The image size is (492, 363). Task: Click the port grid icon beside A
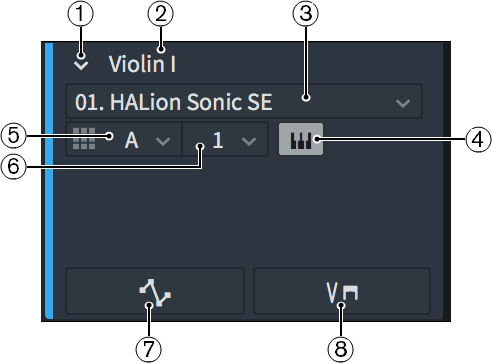(84, 139)
